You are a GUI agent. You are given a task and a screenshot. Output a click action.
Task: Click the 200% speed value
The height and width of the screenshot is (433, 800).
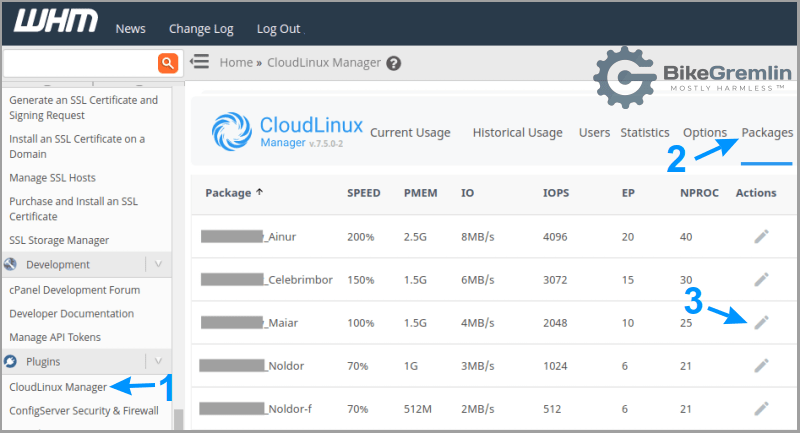click(x=361, y=237)
